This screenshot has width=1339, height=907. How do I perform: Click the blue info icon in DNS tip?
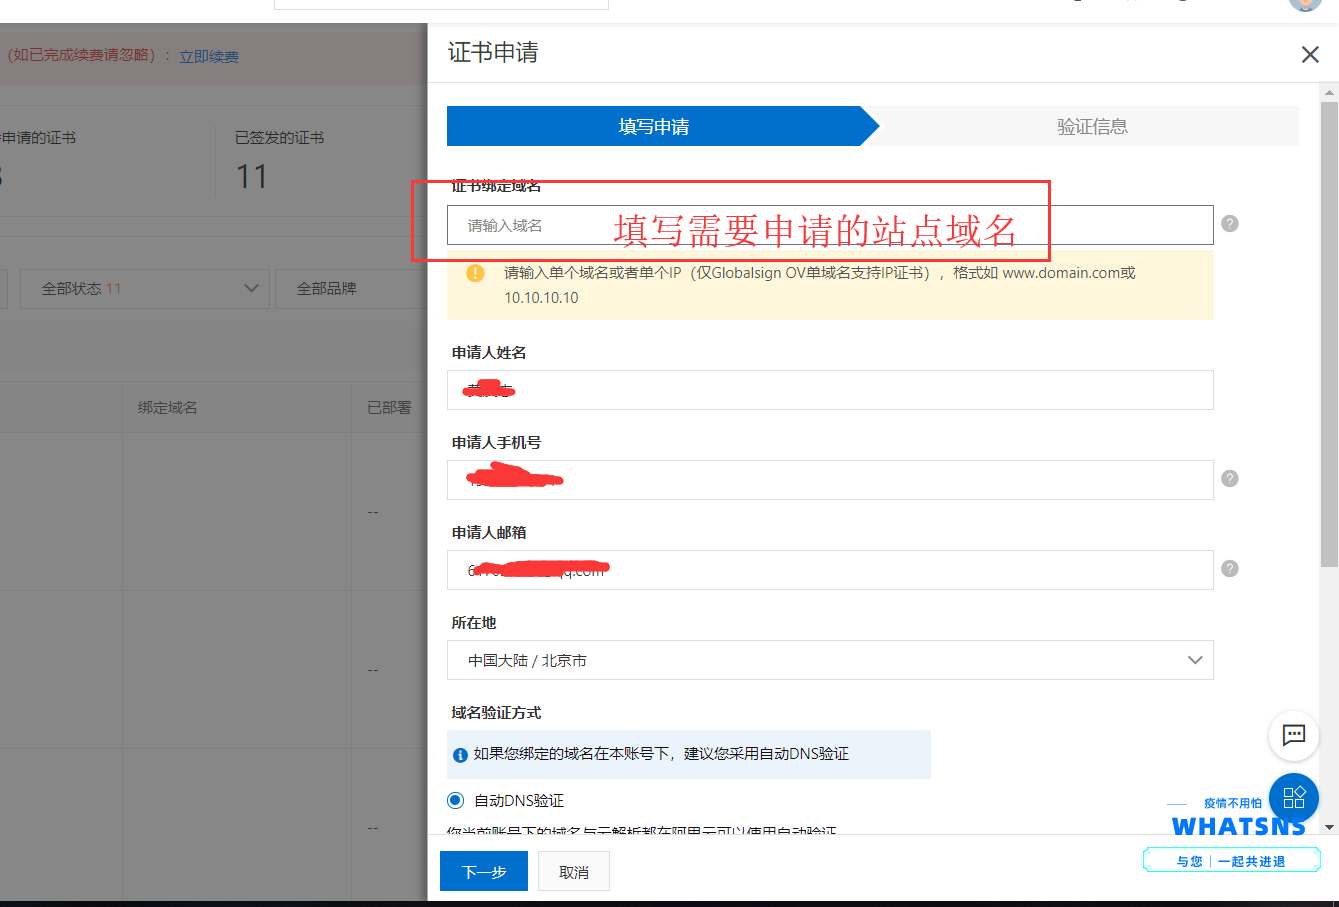tap(460, 755)
